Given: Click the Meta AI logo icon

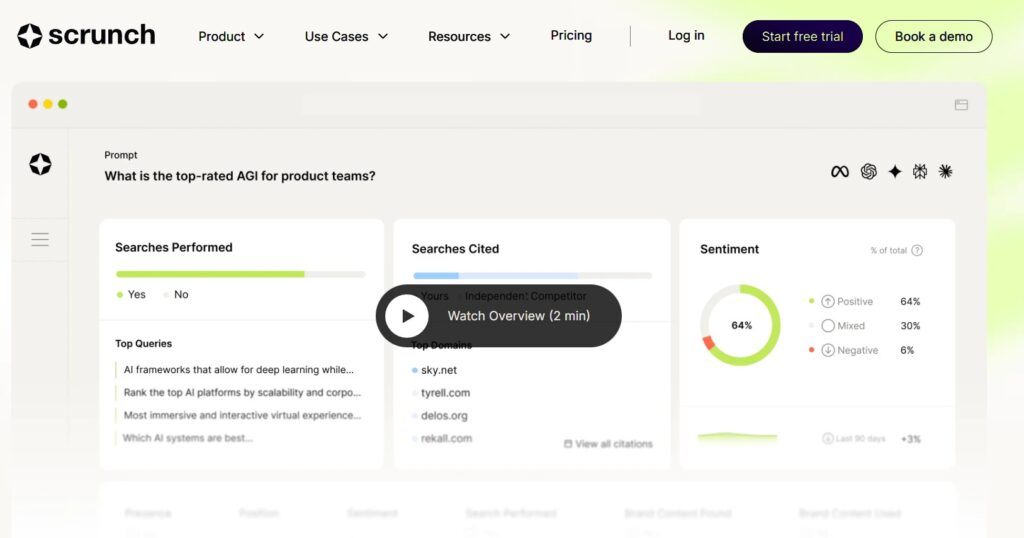Looking at the screenshot, I should (x=840, y=172).
